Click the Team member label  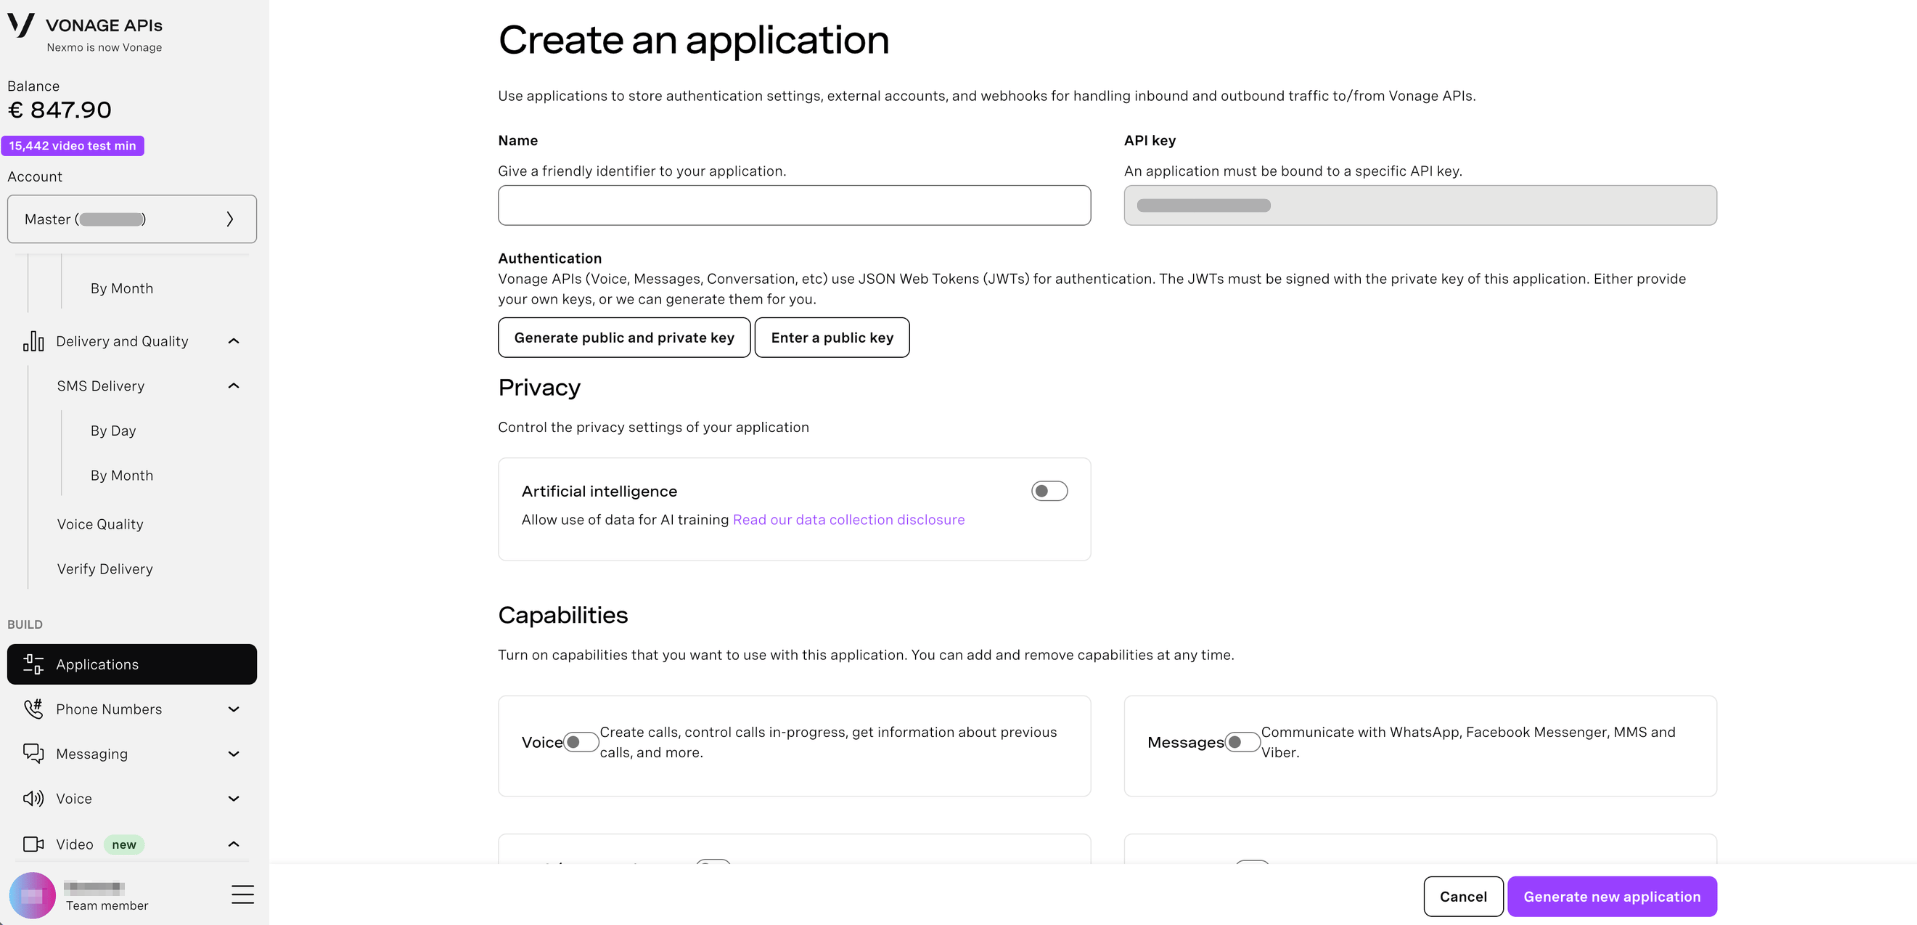point(107,906)
